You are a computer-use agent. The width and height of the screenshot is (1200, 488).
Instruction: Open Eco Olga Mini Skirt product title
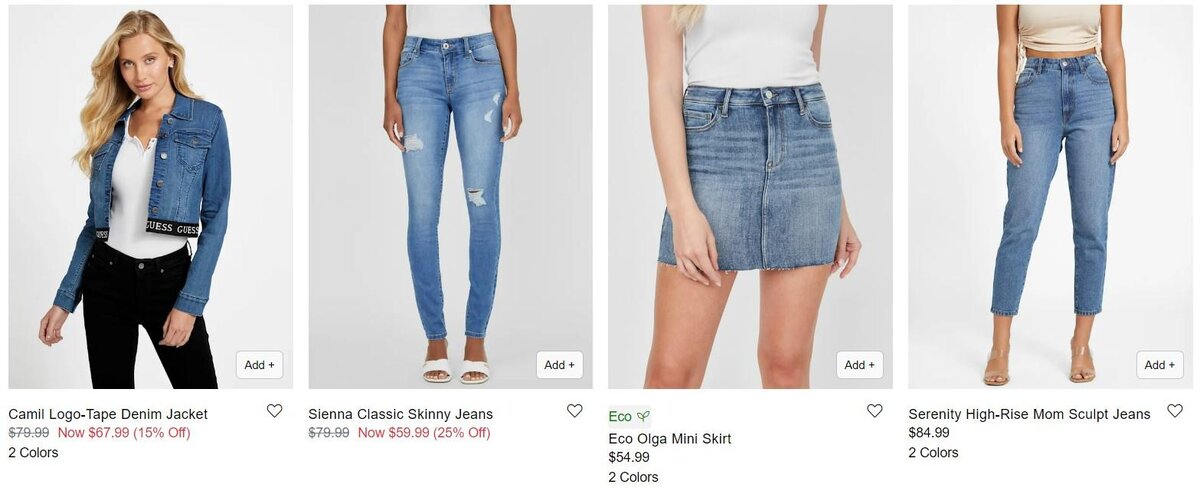point(670,439)
